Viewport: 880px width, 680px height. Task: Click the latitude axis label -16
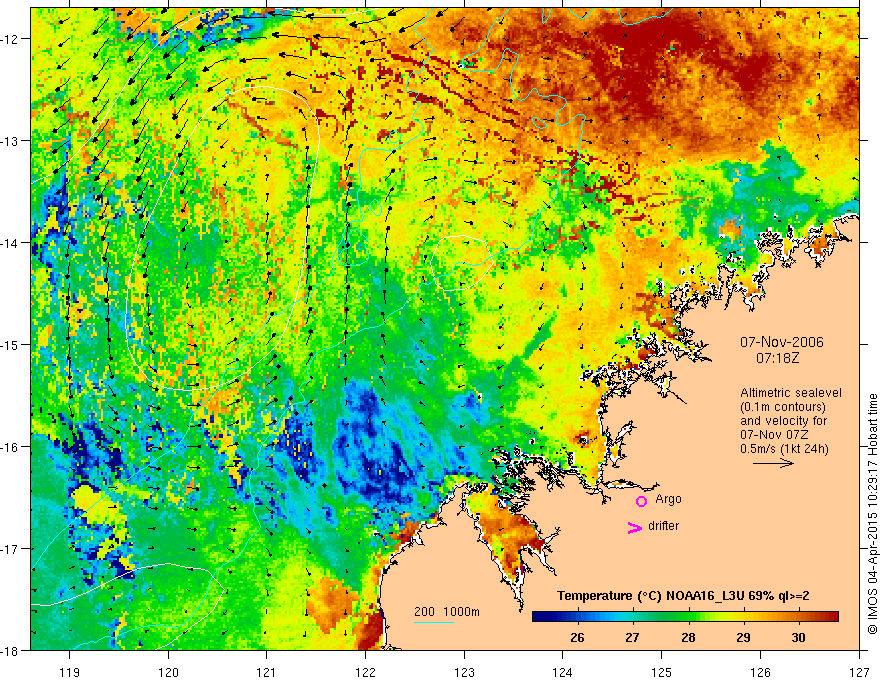click(11, 447)
